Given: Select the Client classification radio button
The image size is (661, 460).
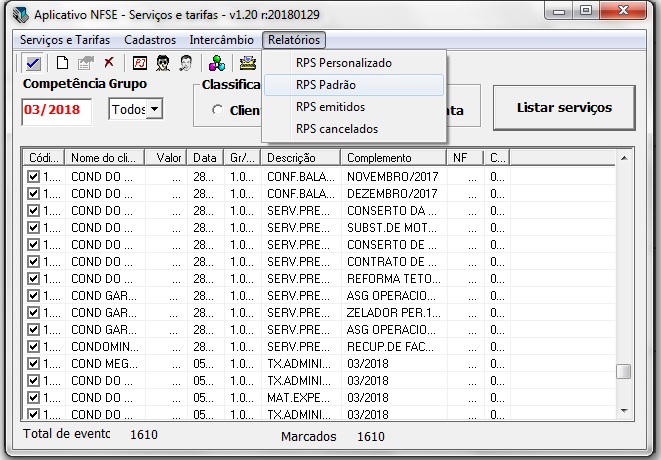Looking at the screenshot, I should coord(218,110).
